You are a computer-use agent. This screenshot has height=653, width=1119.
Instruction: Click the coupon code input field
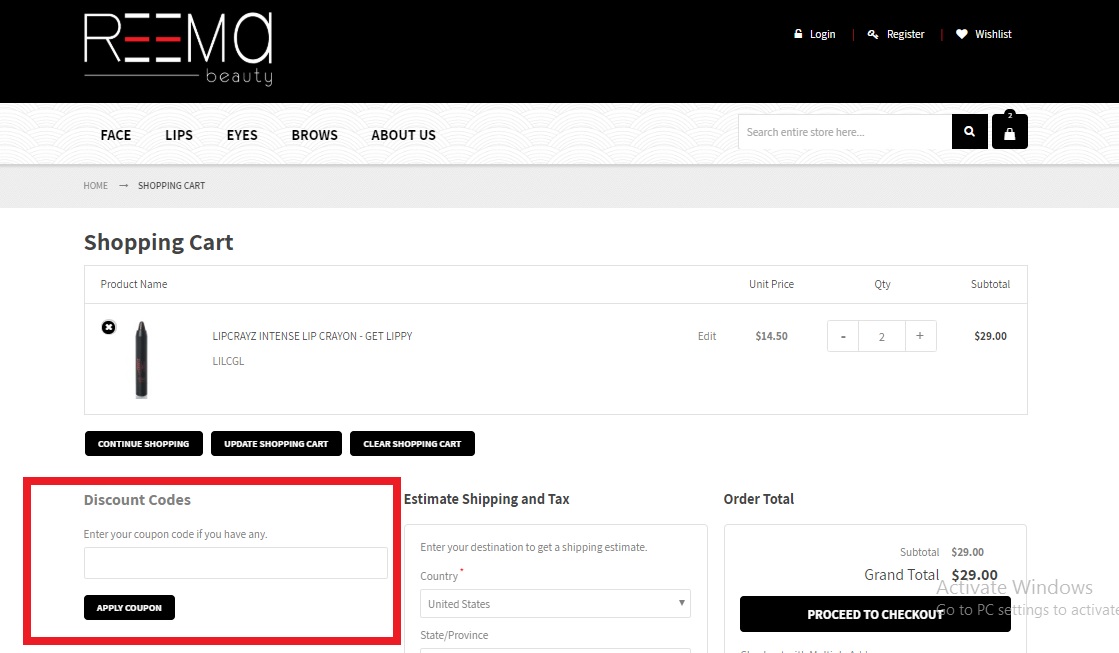[236, 563]
